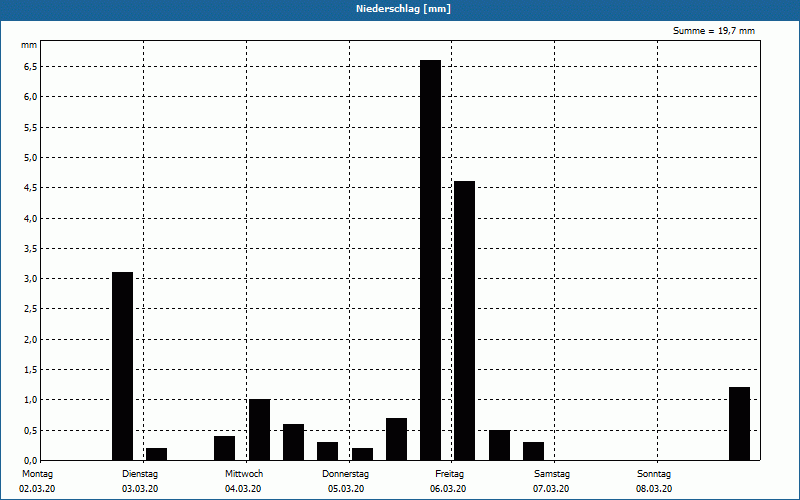
Task: Select the y-axis value '0,0'
Action: click(x=31, y=461)
